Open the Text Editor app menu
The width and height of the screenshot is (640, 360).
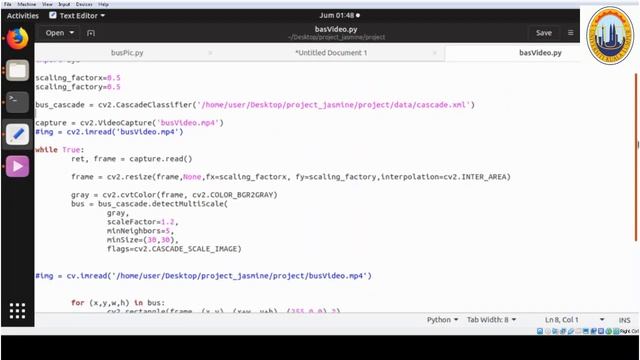coord(77,16)
